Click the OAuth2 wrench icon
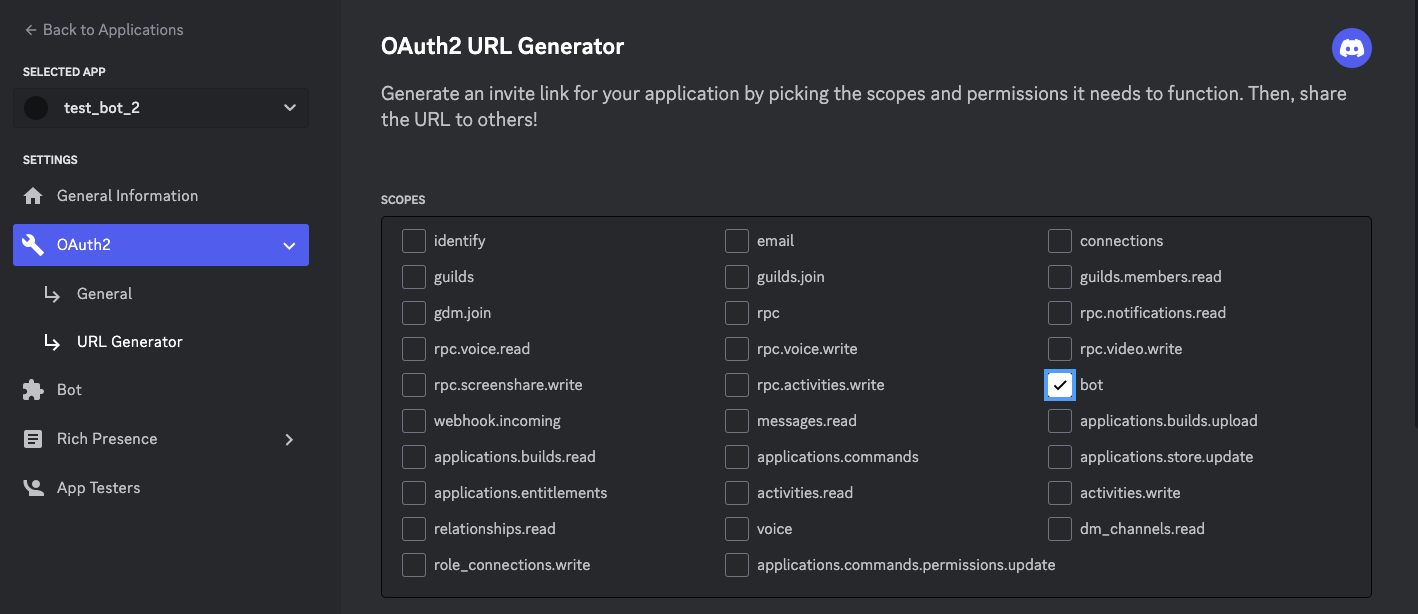The width and height of the screenshot is (1418, 614). tap(33, 245)
